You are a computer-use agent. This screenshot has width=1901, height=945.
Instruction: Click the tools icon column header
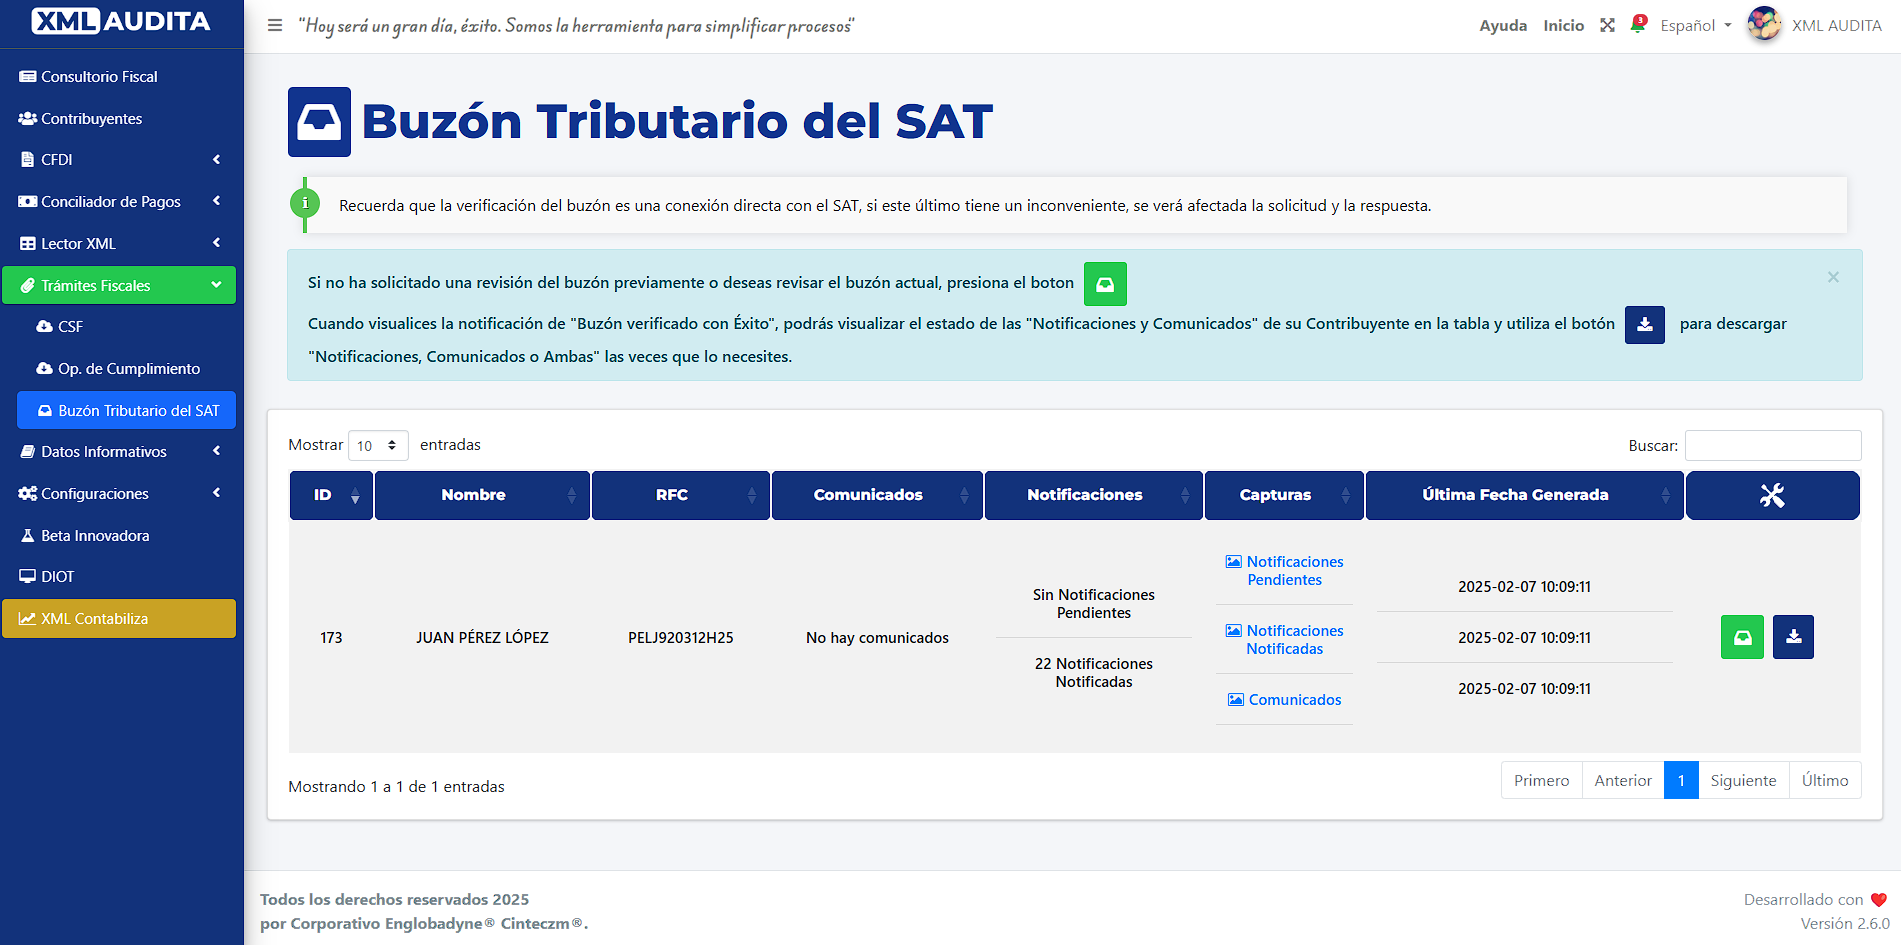(x=1772, y=495)
